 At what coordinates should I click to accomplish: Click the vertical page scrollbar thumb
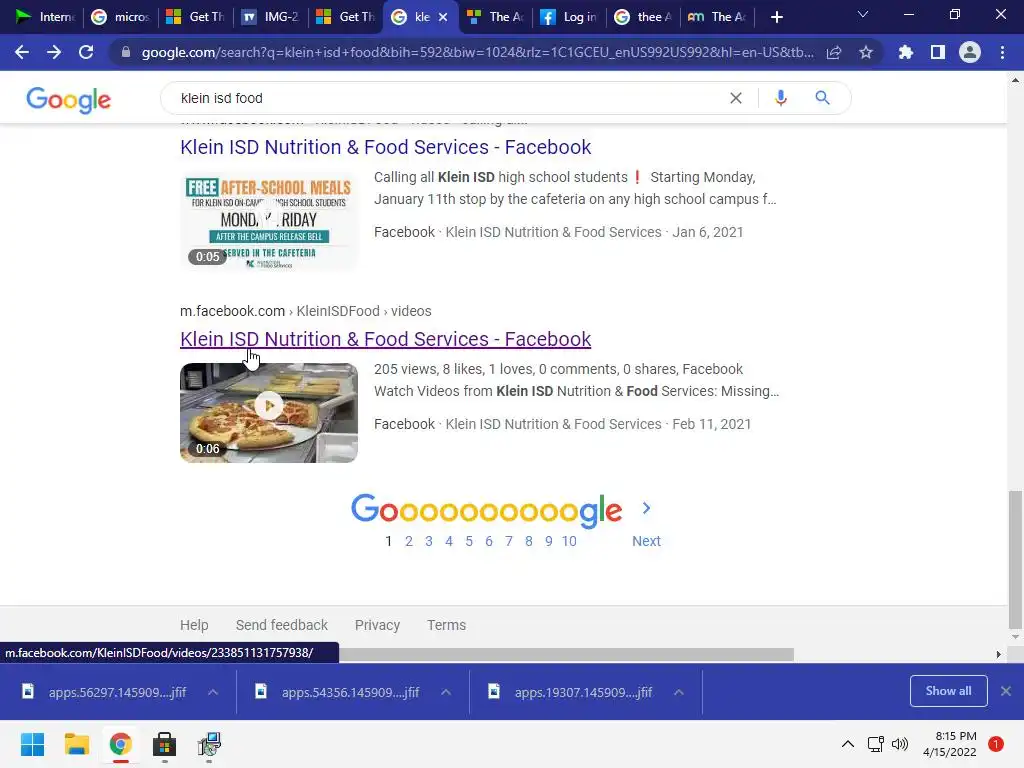pos(1015,558)
